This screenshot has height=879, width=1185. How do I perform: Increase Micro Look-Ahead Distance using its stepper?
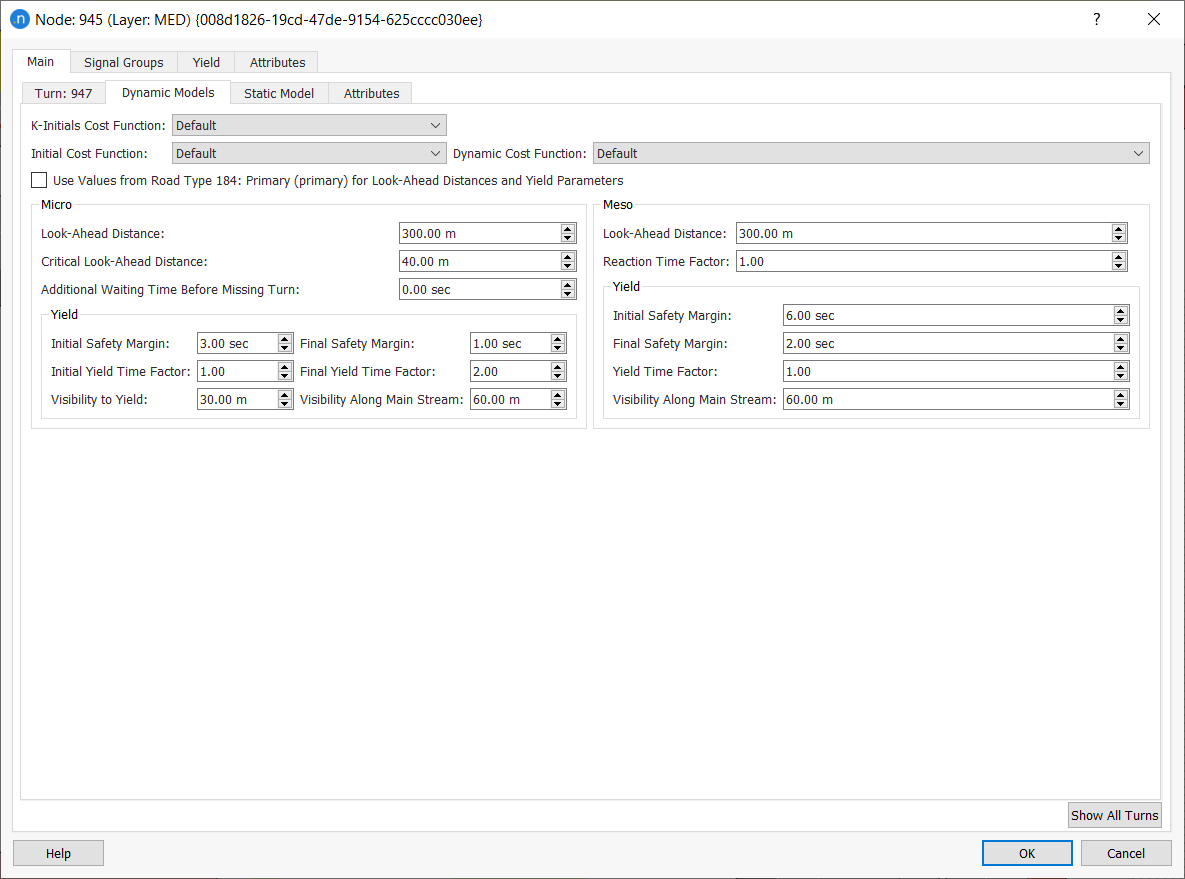[x=567, y=229]
